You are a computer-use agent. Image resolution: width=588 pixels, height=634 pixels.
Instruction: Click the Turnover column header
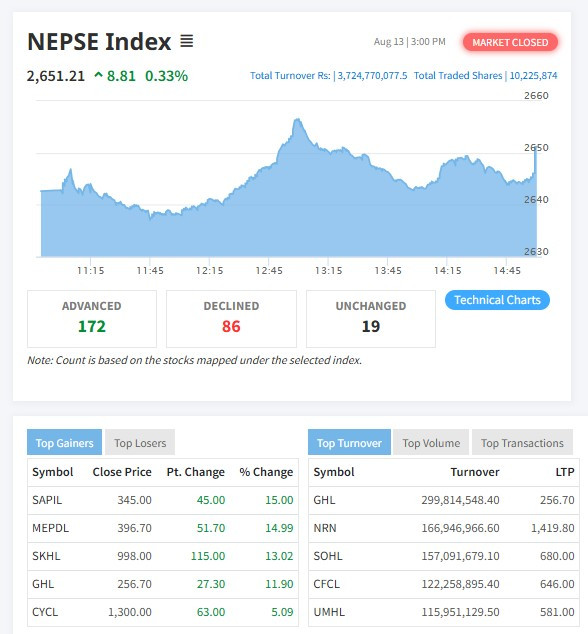475,472
